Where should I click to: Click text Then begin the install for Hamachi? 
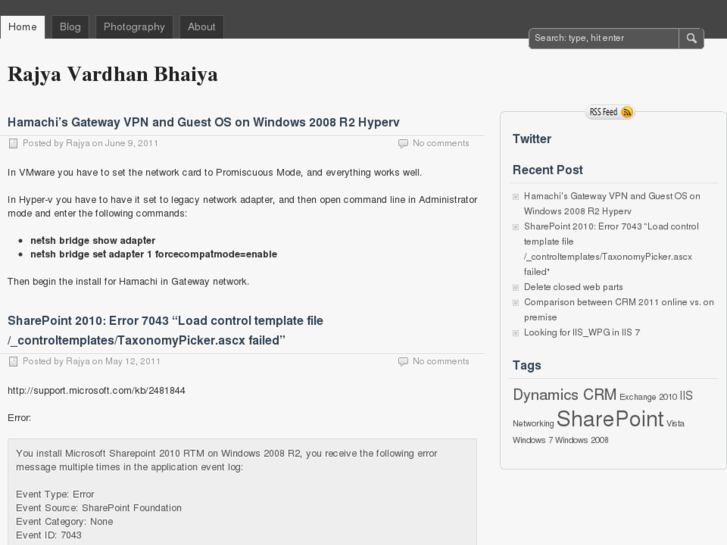[x=128, y=282]
